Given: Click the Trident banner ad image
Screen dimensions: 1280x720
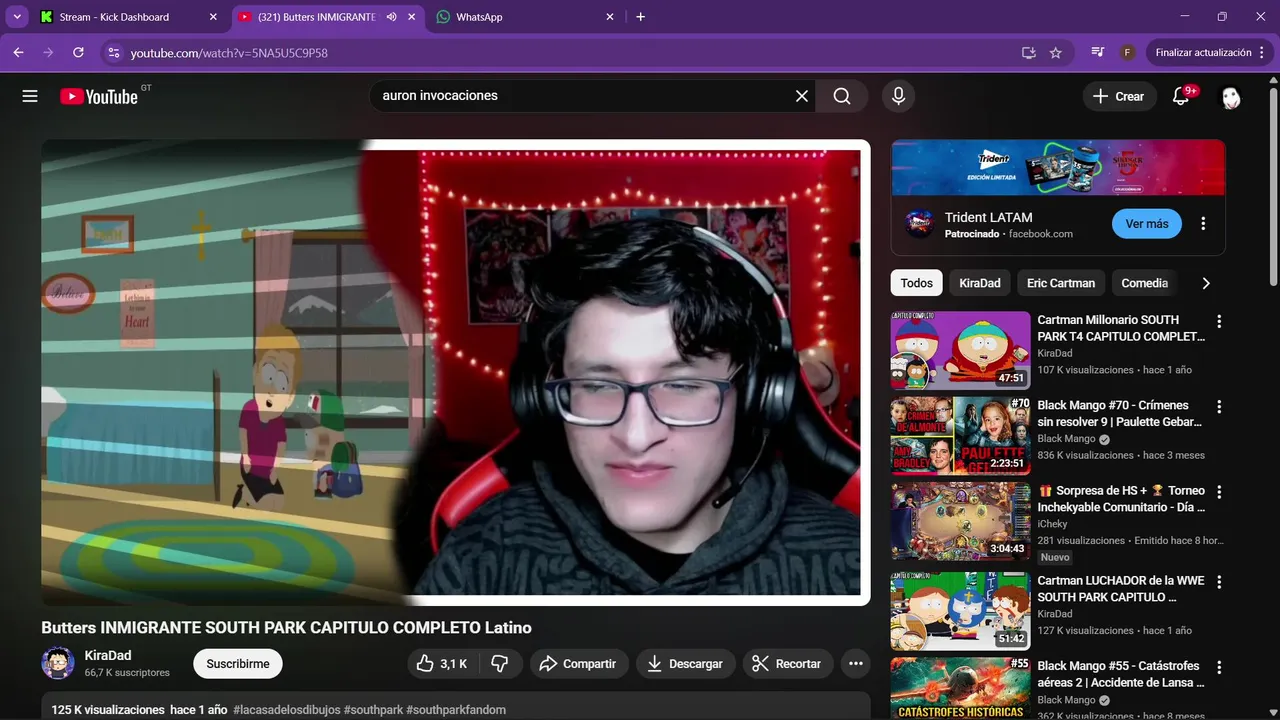Looking at the screenshot, I should (1058, 167).
